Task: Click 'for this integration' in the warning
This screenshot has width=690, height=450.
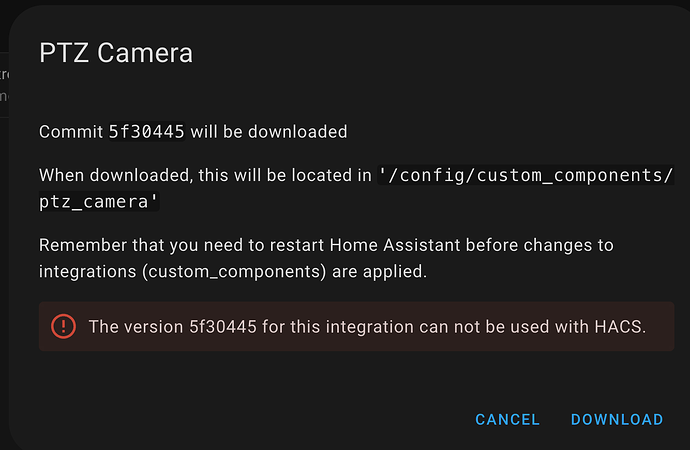Action: click(x=311, y=326)
